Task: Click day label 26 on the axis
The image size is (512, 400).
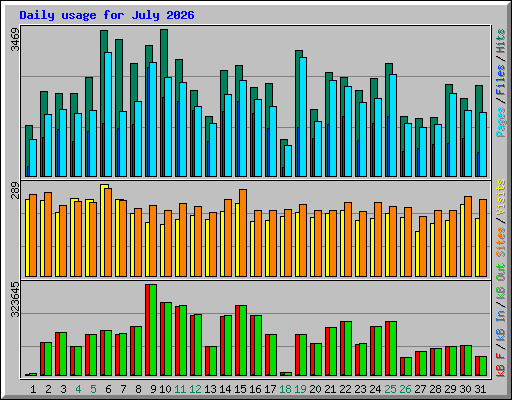Action: click(405, 389)
